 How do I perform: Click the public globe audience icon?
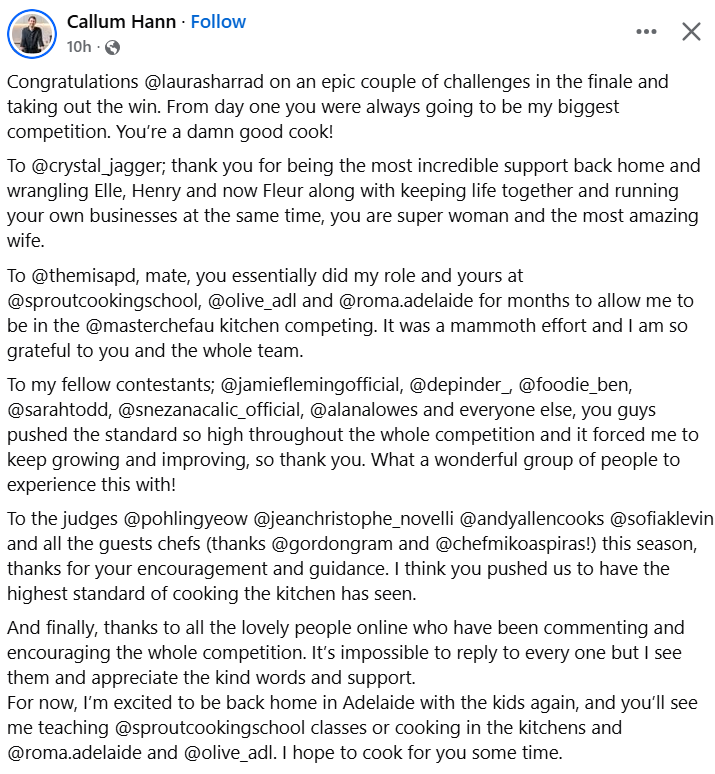112,47
